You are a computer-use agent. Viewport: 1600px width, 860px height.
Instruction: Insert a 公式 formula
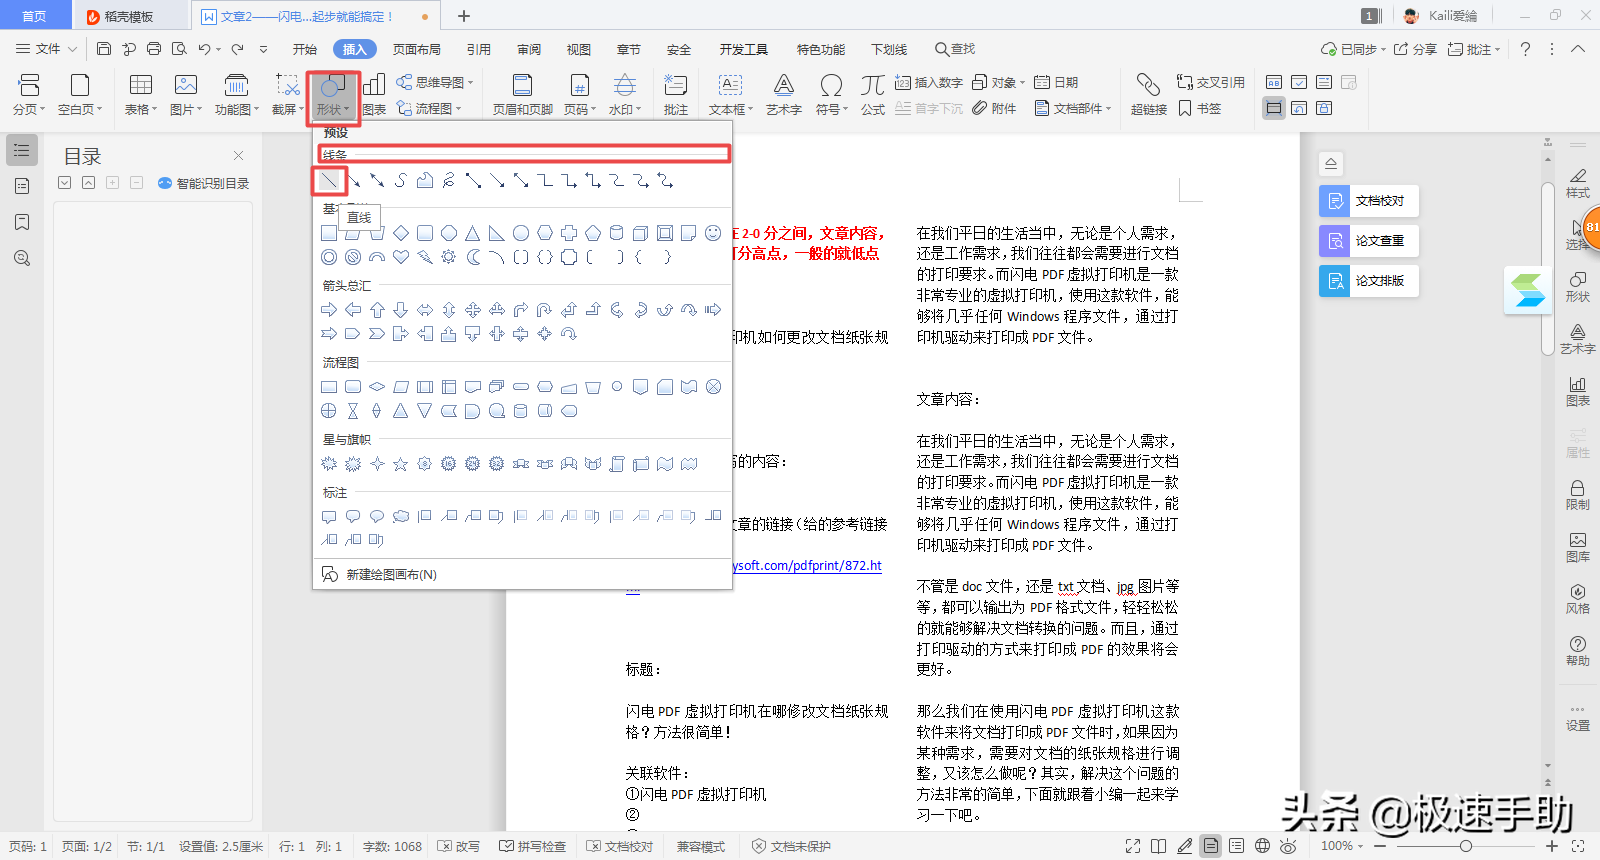pyautogui.click(x=873, y=95)
